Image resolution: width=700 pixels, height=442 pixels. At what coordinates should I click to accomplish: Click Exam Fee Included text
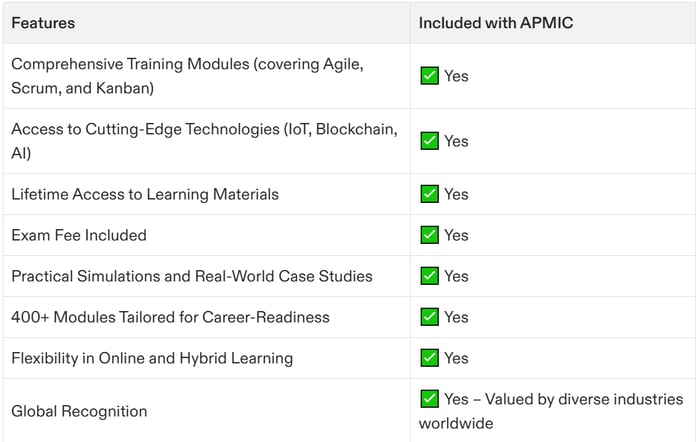(79, 235)
